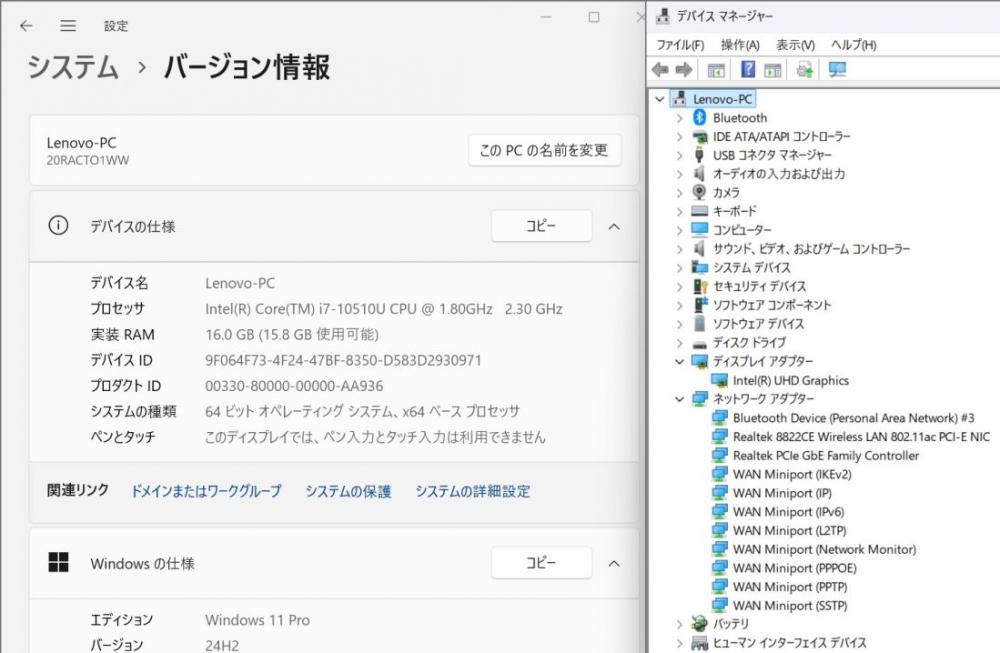The image size is (1000, 653).
Task: Select the システム デバイス category icon
Action: (700, 267)
